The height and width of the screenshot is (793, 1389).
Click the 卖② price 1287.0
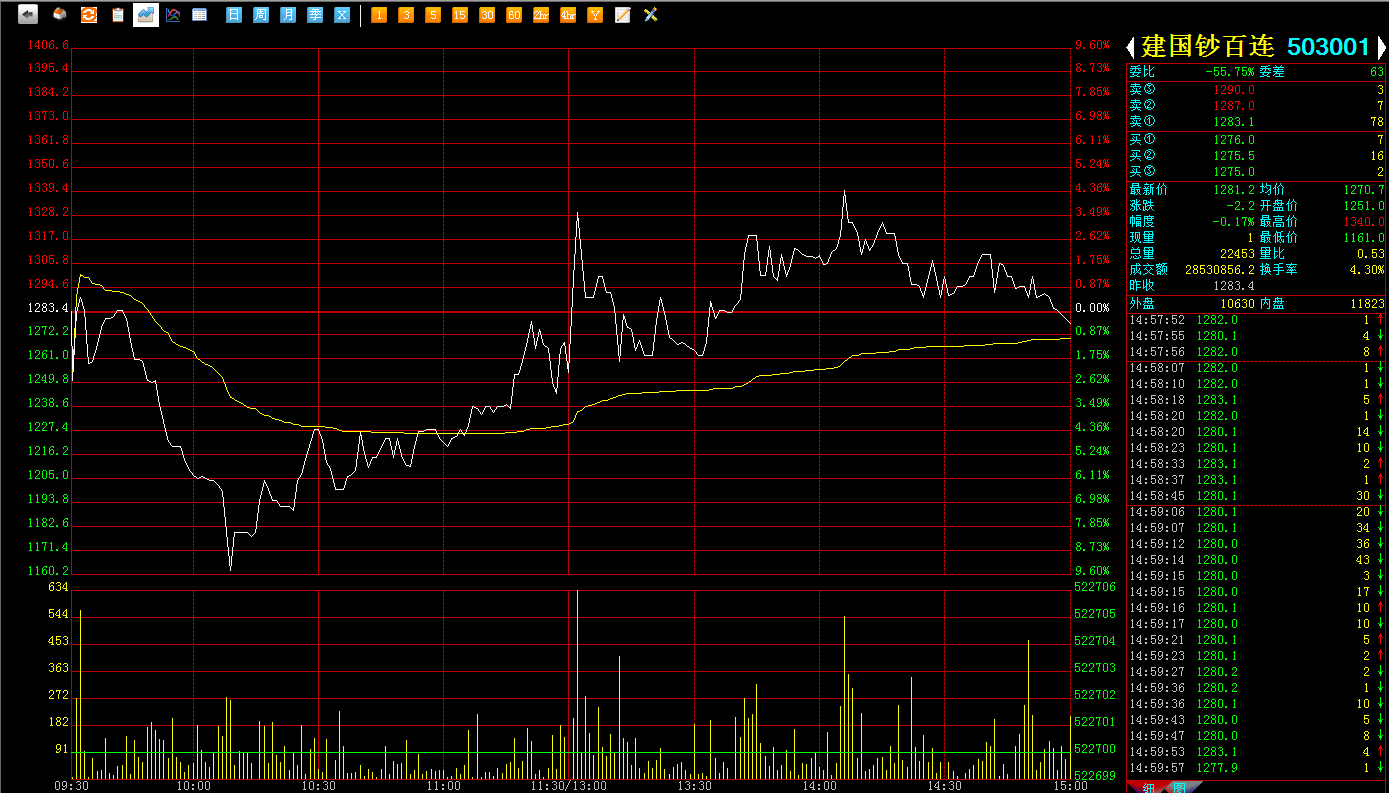[x=1233, y=106]
